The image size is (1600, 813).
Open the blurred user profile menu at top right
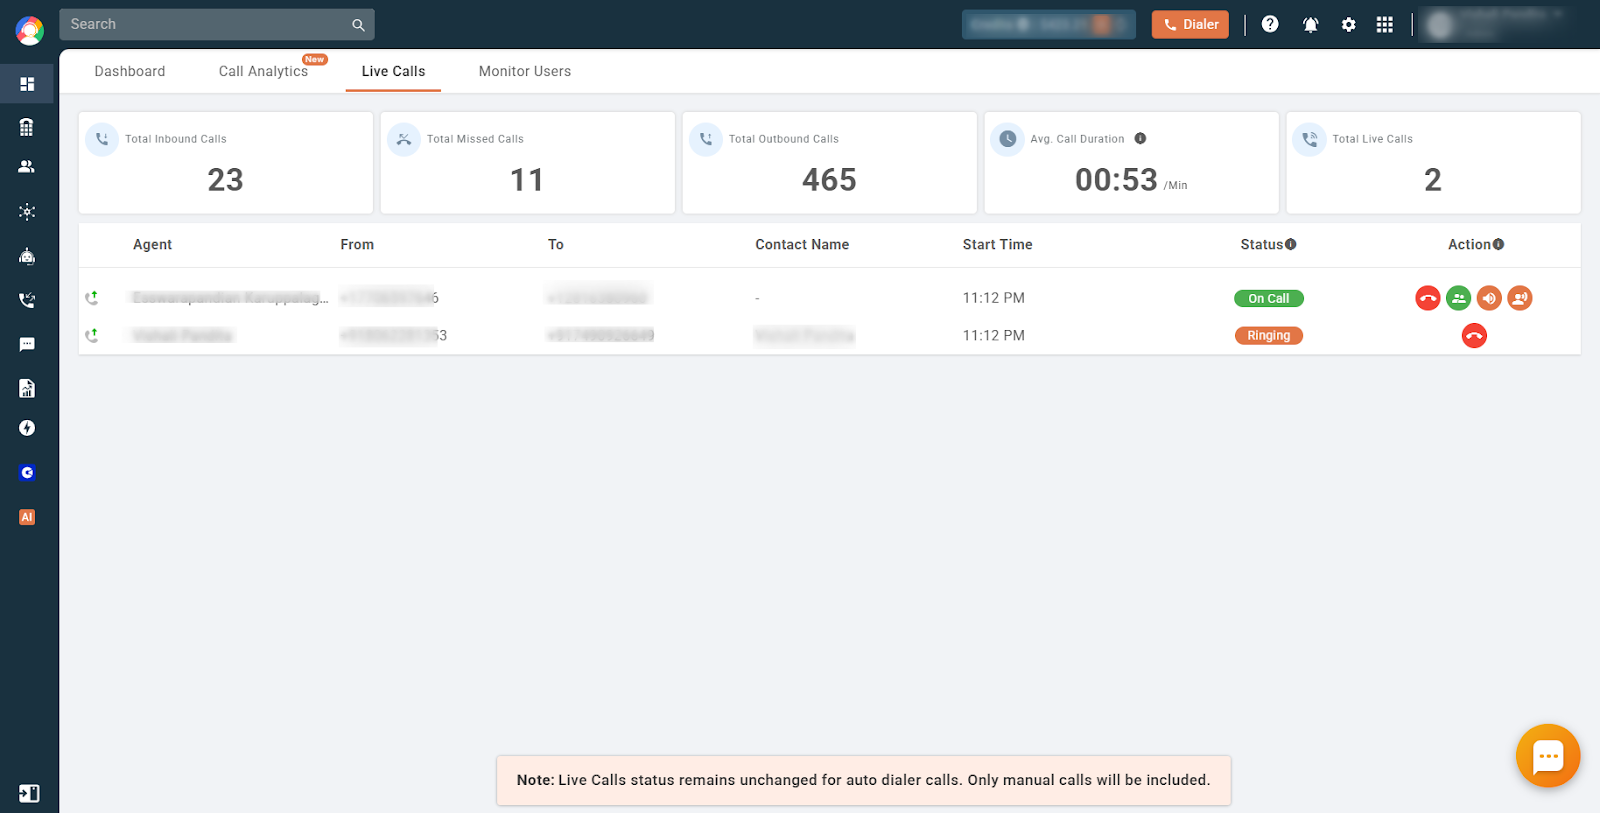coord(1497,25)
